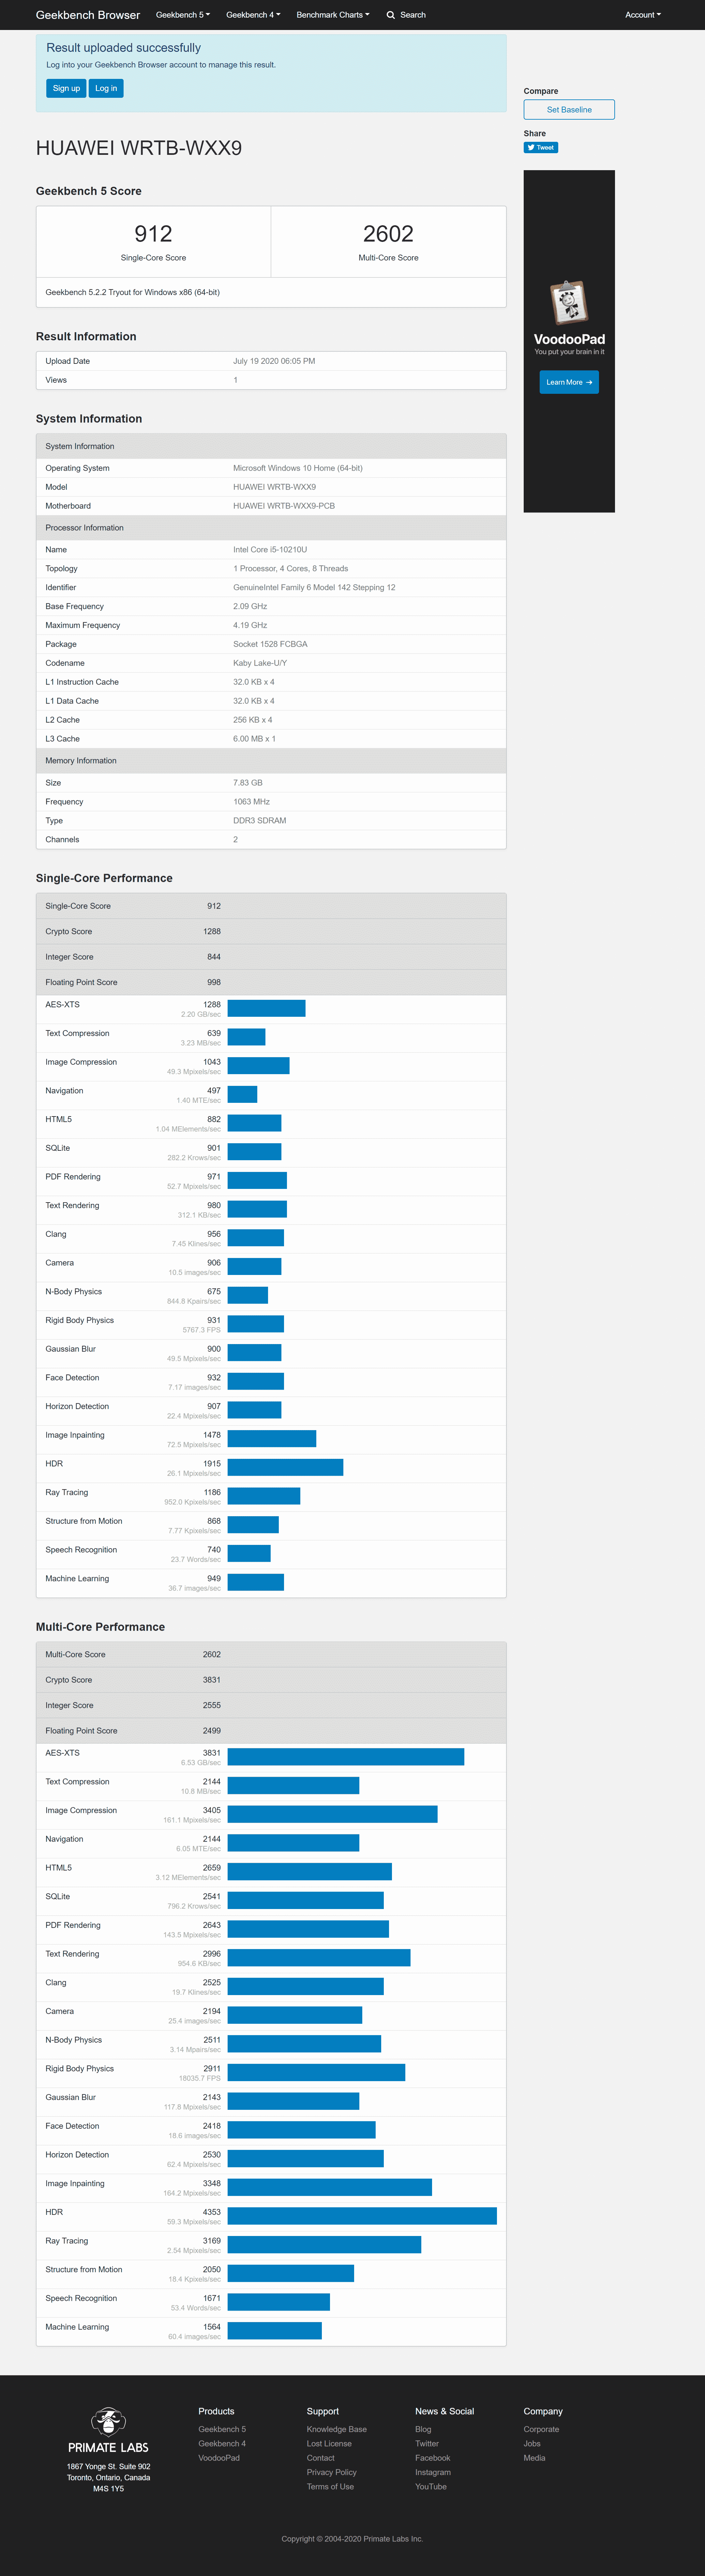Click the Geekbench Browser brand link
Screen dimensions: 705x2576
coord(88,15)
